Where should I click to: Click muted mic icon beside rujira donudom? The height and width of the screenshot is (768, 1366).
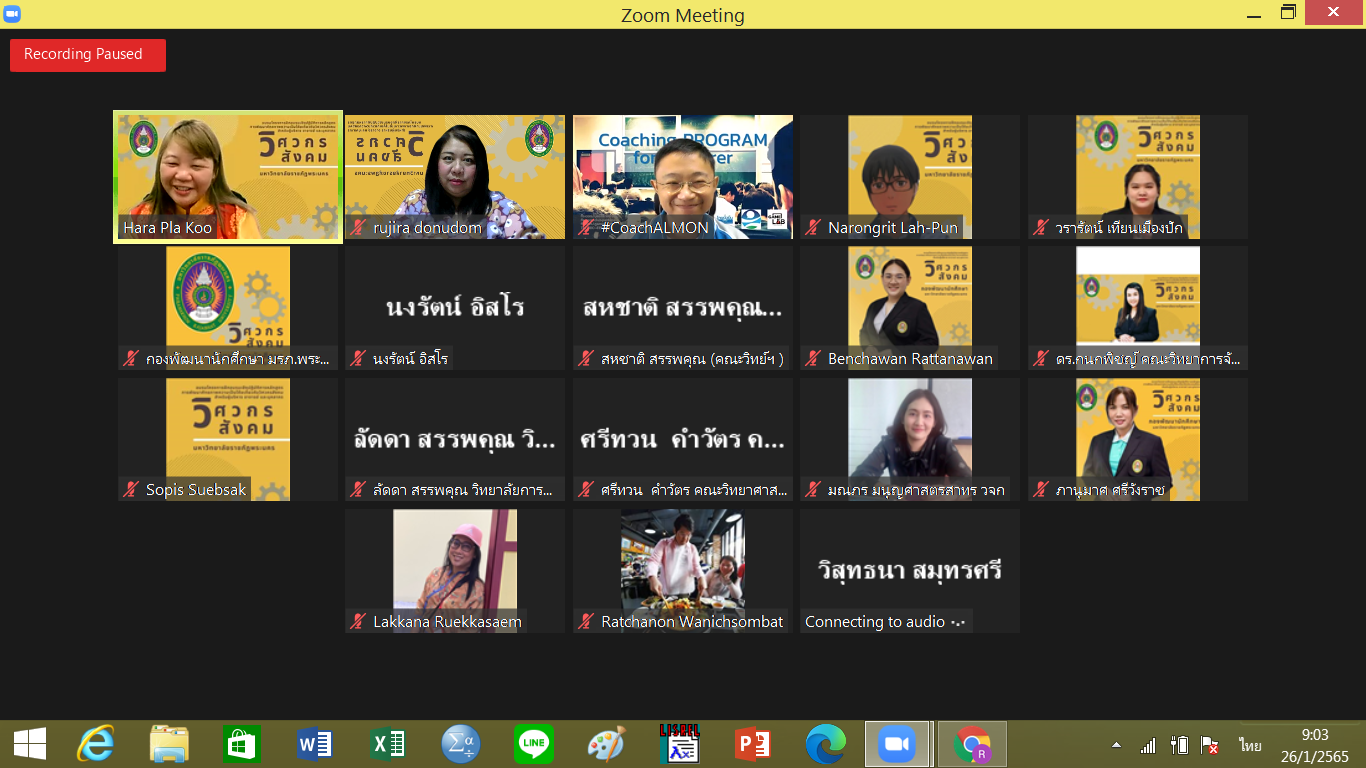(358, 228)
